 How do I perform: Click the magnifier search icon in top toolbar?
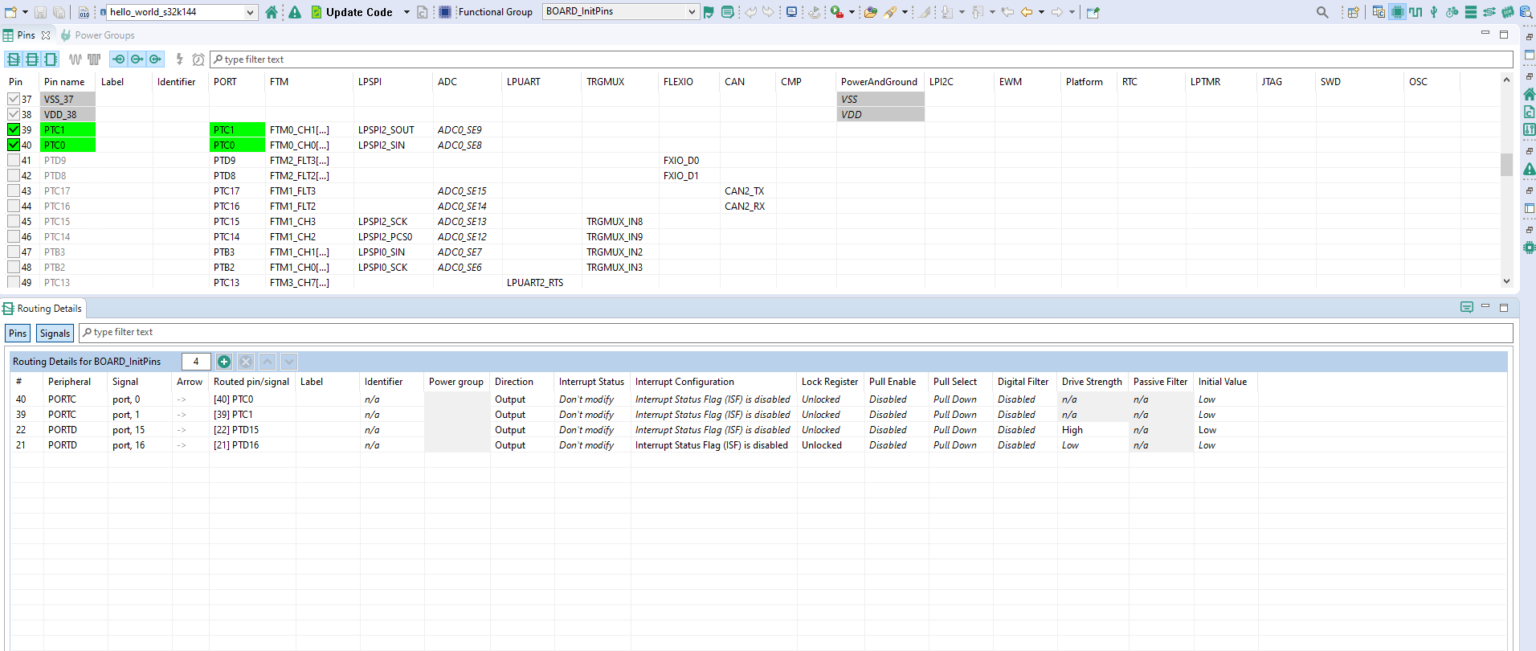pos(1322,12)
